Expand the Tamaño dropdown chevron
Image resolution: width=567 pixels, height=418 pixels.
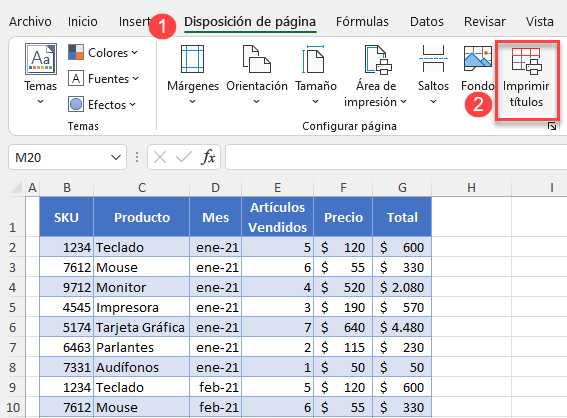point(315,102)
